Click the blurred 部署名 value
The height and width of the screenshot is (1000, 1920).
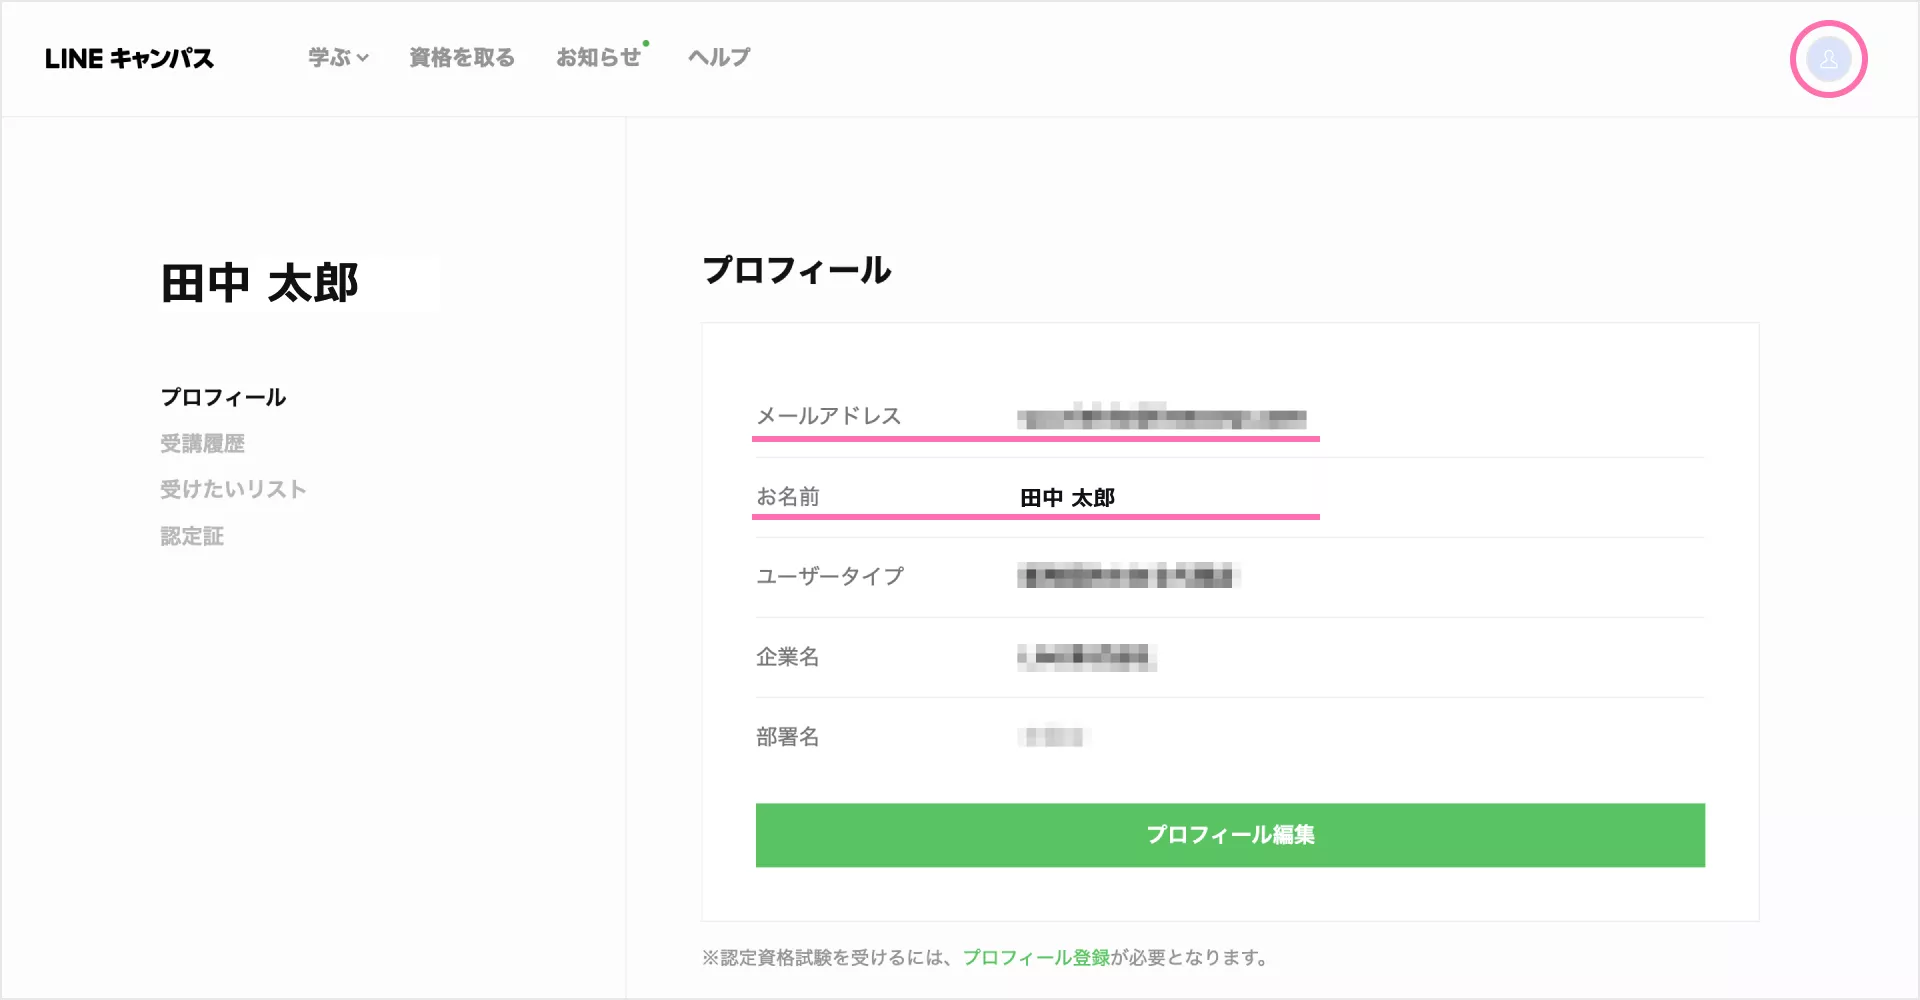coord(1052,737)
